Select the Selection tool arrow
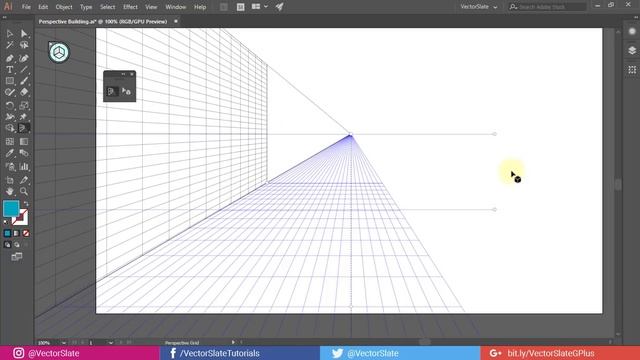 [x=10, y=33]
